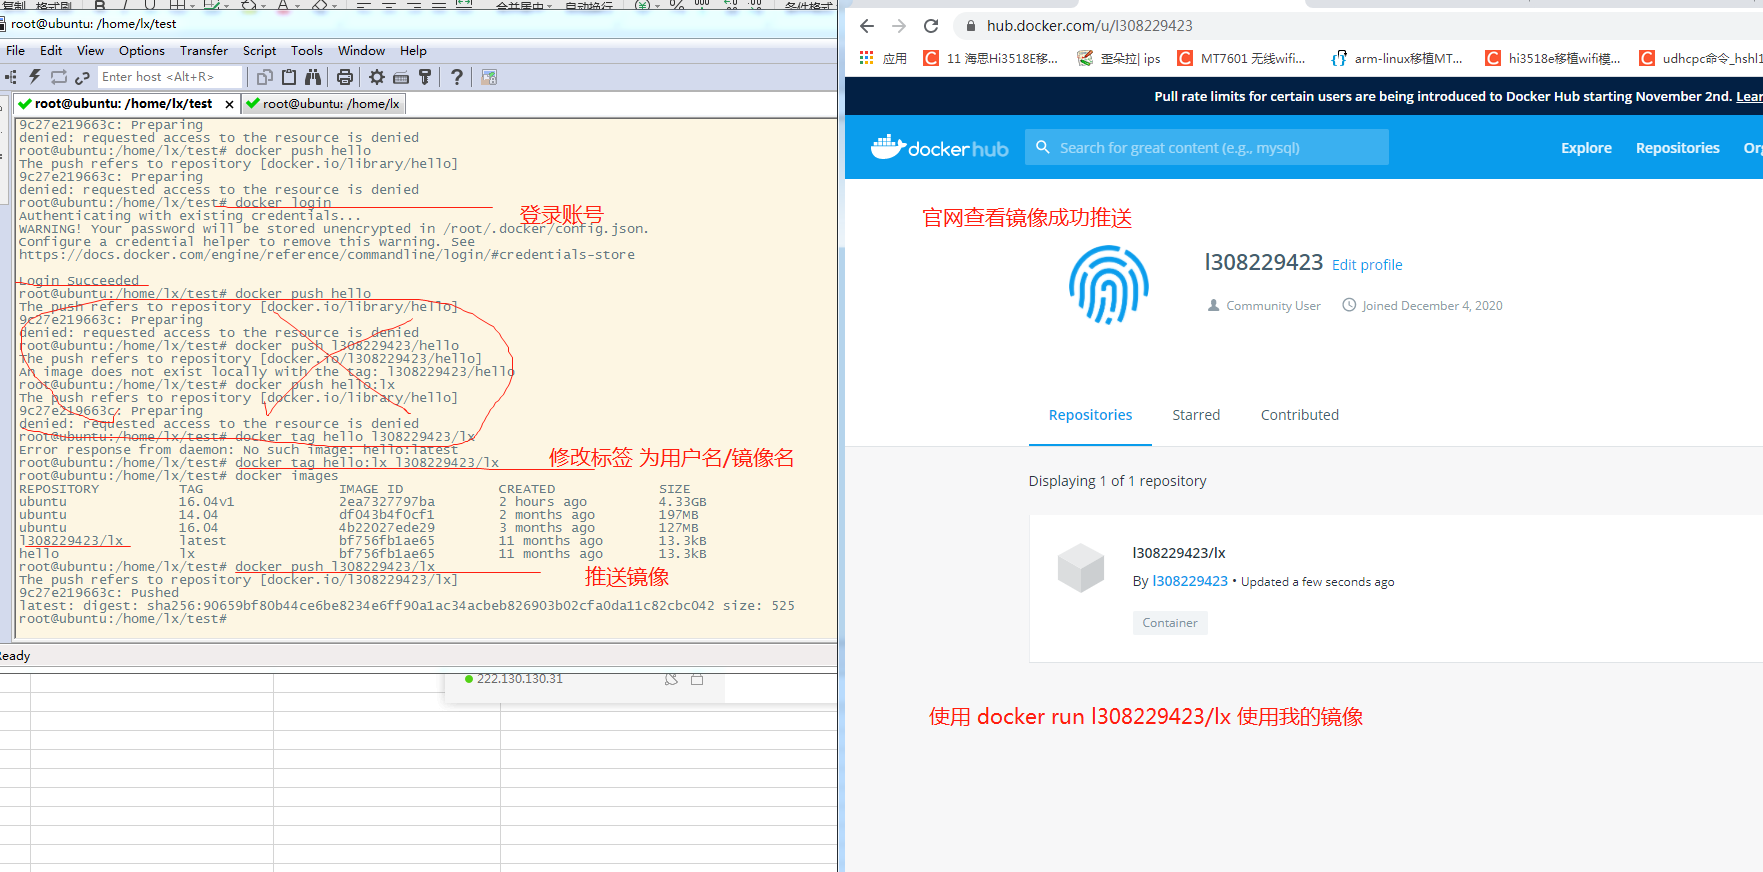
Task: Click the keymap editor keyboard icon
Action: (401, 77)
